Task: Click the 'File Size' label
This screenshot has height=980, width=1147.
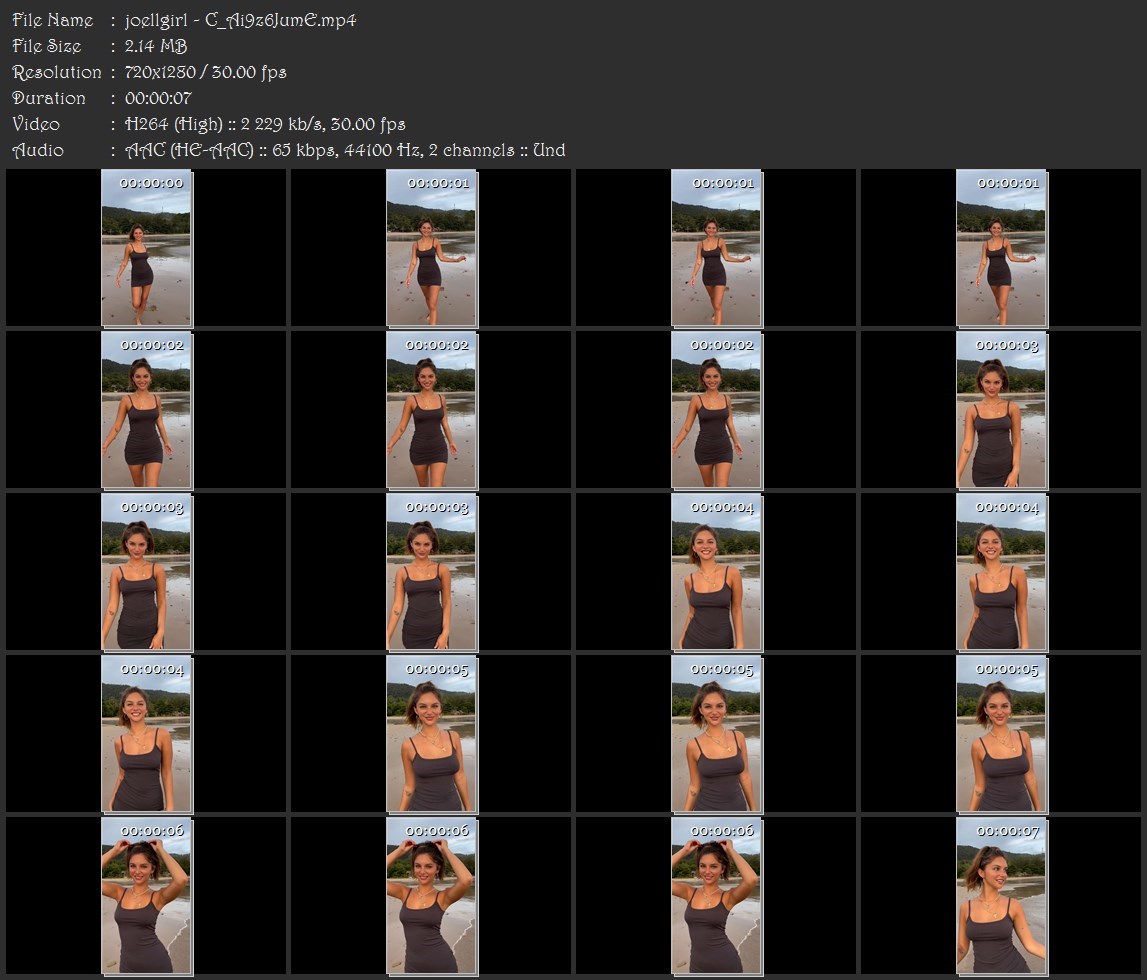Action: [x=47, y=46]
